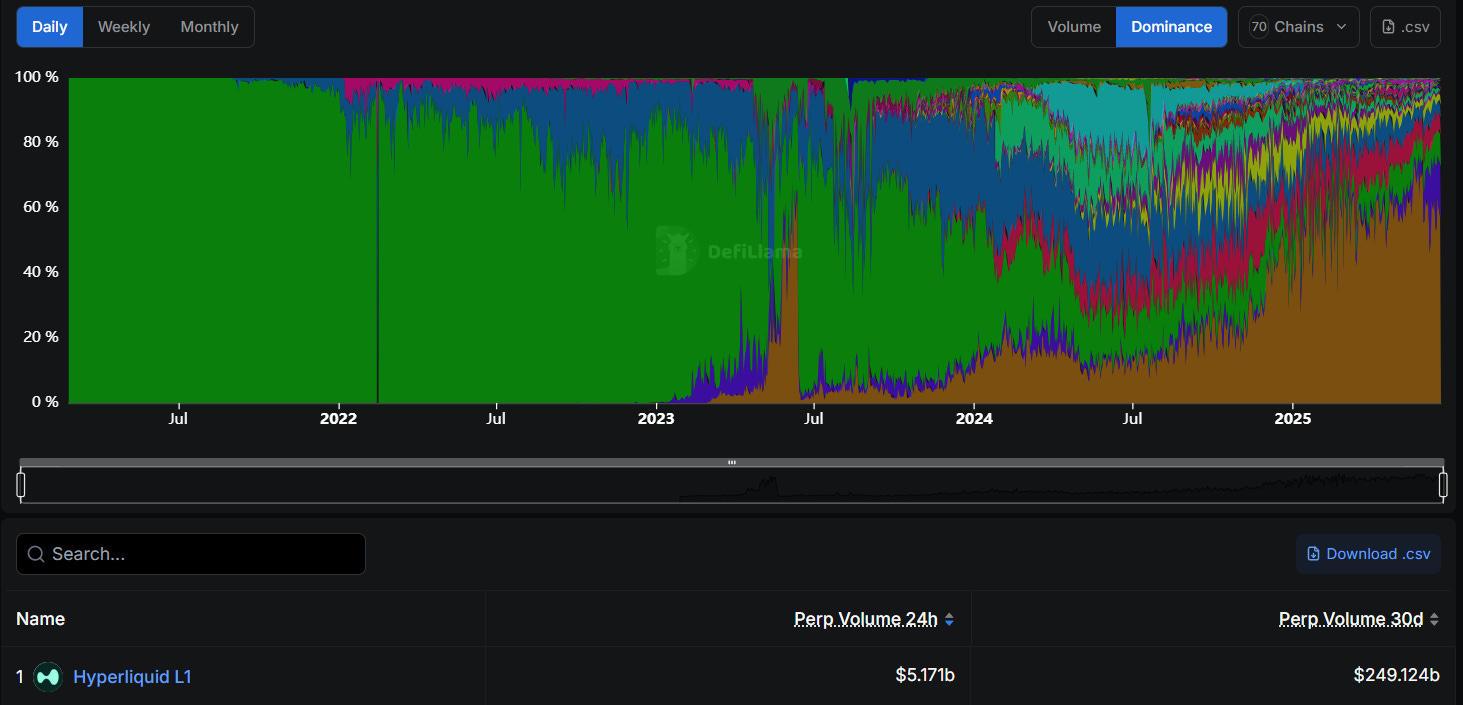This screenshot has width=1463, height=705.
Task: Click the magnifying glass search icon
Action: click(x=36, y=553)
